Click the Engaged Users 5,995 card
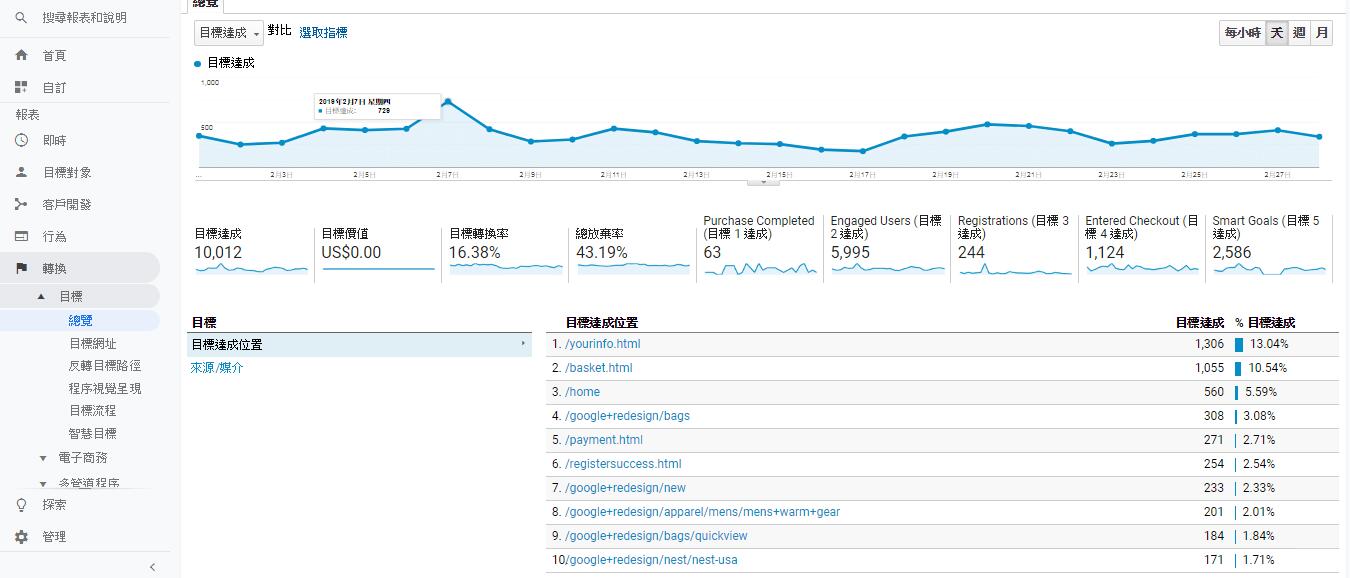The width and height of the screenshot is (1350, 578). (x=888, y=246)
